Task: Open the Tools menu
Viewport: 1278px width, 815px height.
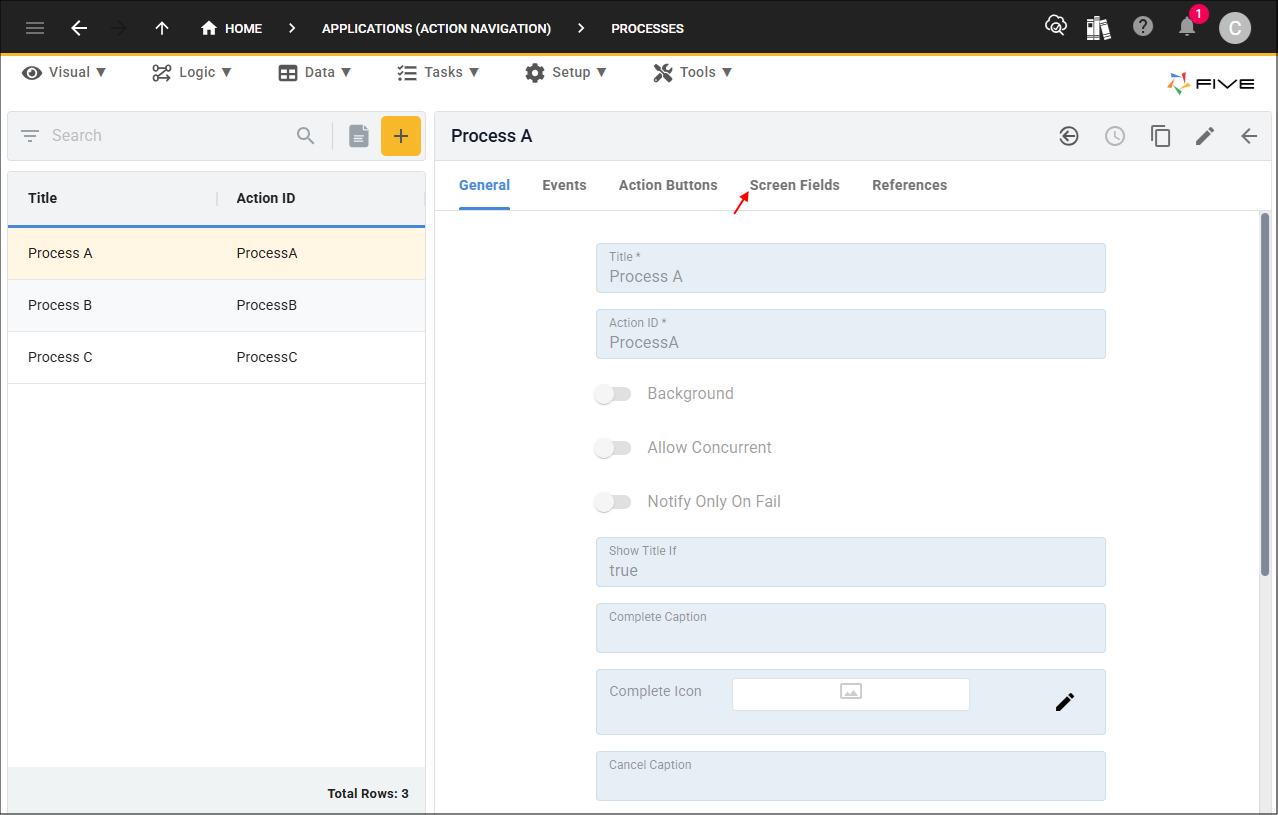Action: coord(693,72)
